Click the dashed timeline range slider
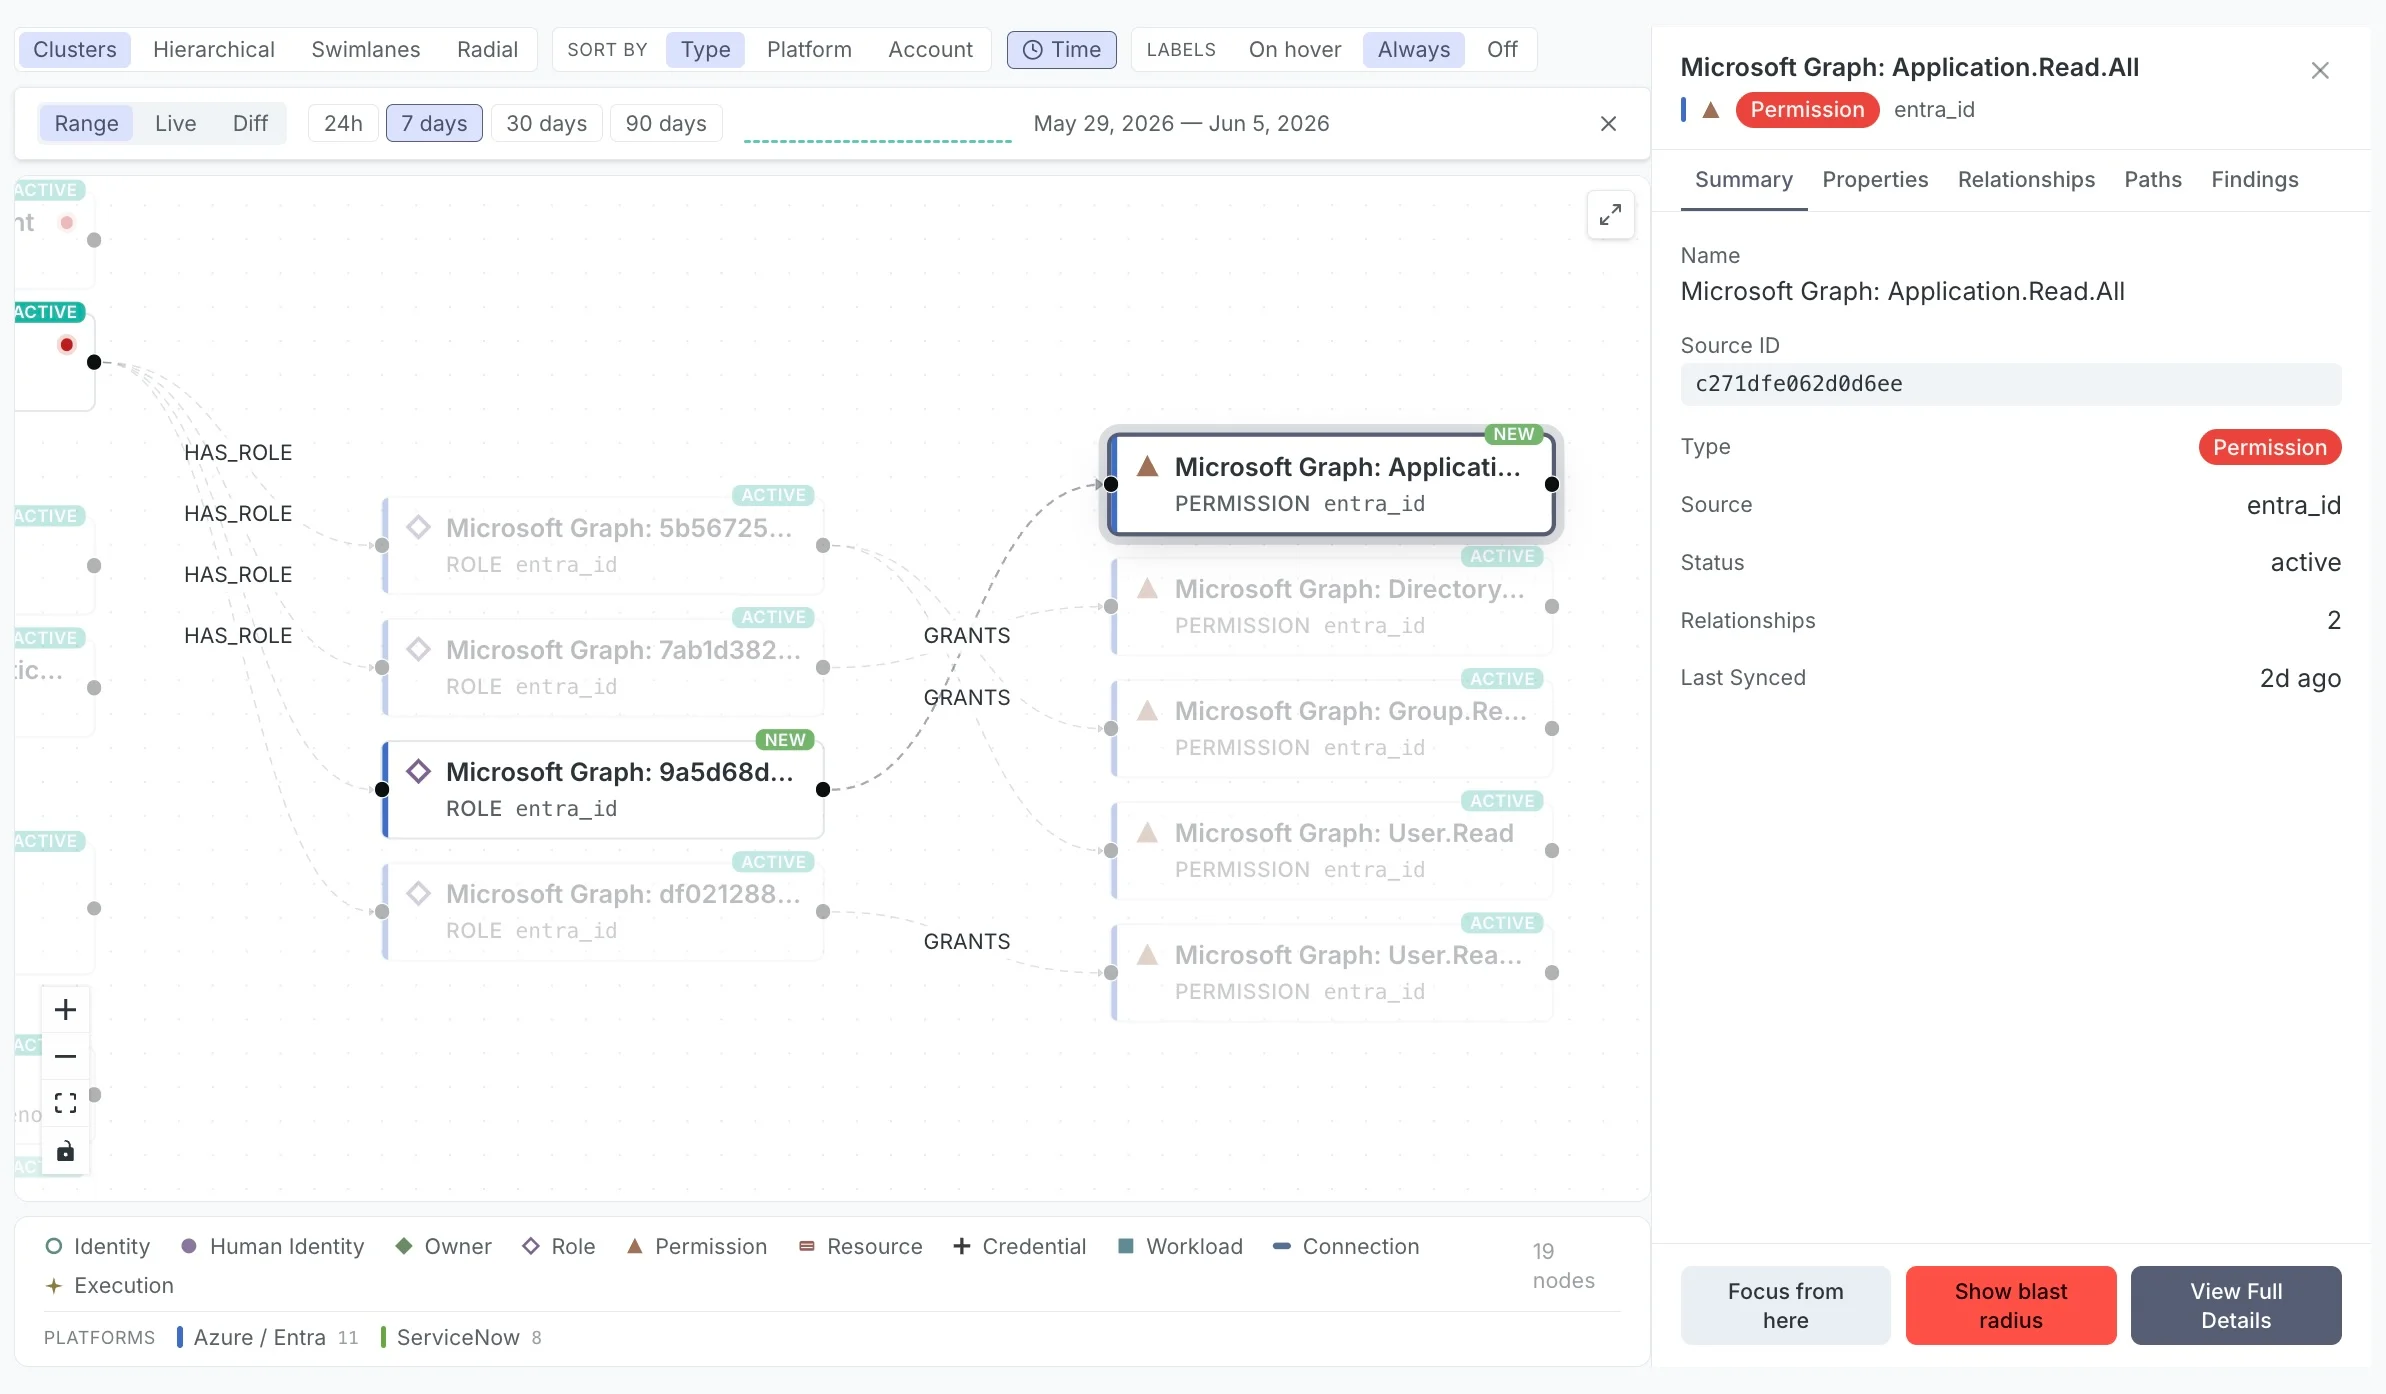 pyautogui.click(x=878, y=141)
